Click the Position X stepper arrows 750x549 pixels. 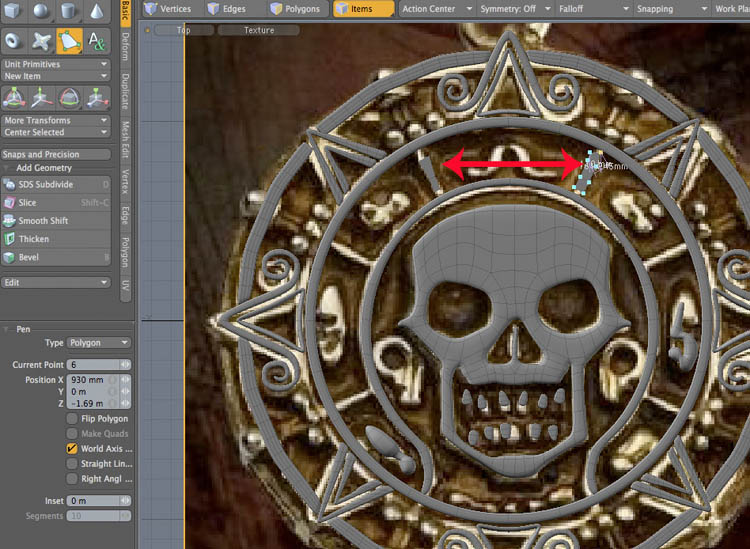pos(125,380)
